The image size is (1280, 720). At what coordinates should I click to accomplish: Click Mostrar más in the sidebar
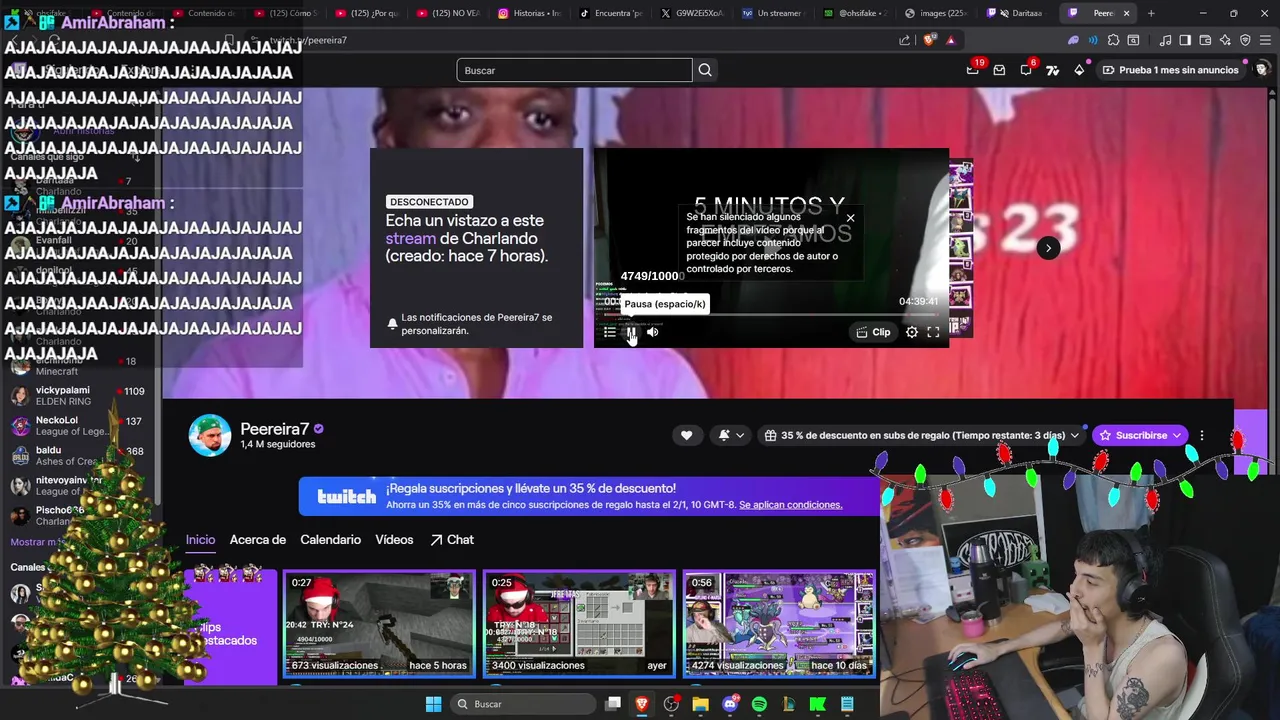[x=40, y=542]
